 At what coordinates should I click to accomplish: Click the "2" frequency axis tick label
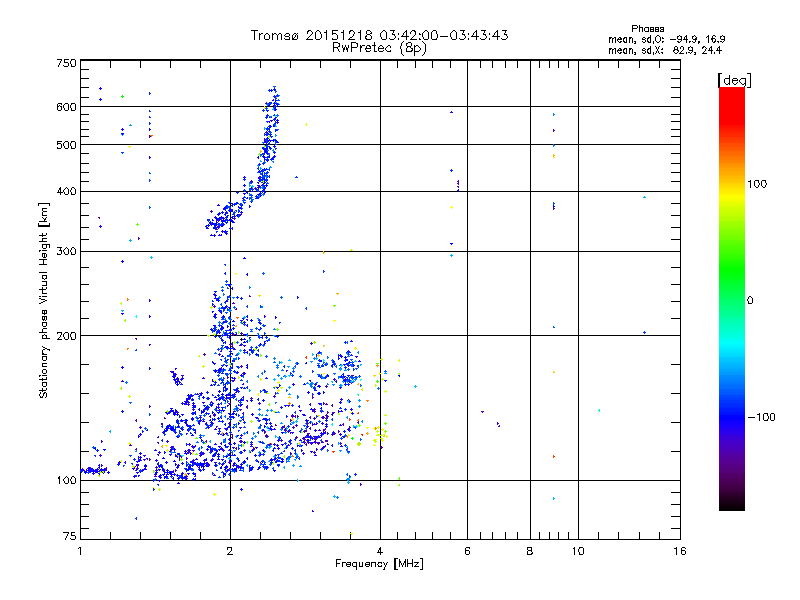[x=230, y=551]
